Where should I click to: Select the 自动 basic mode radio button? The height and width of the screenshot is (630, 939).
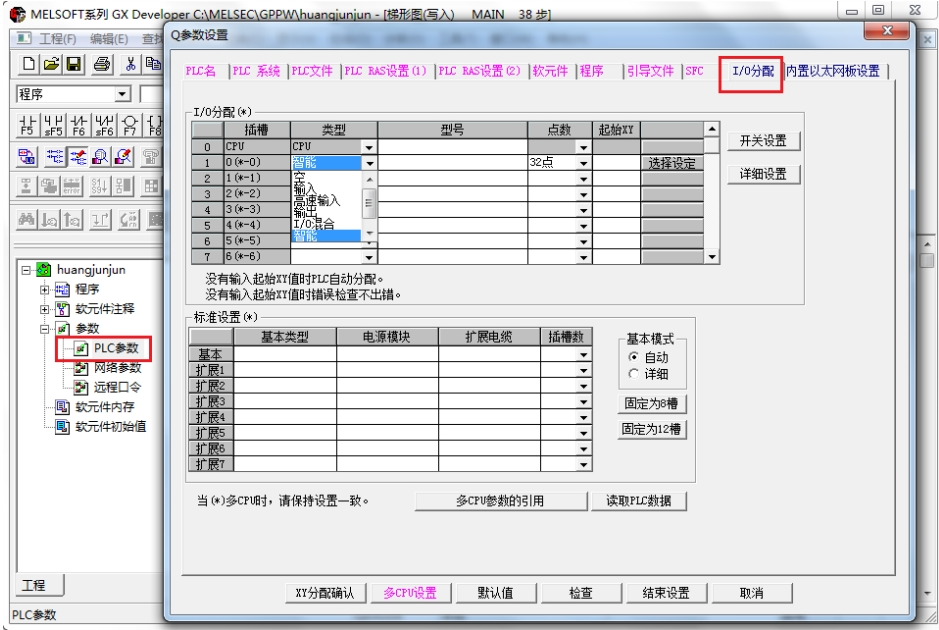(634, 357)
